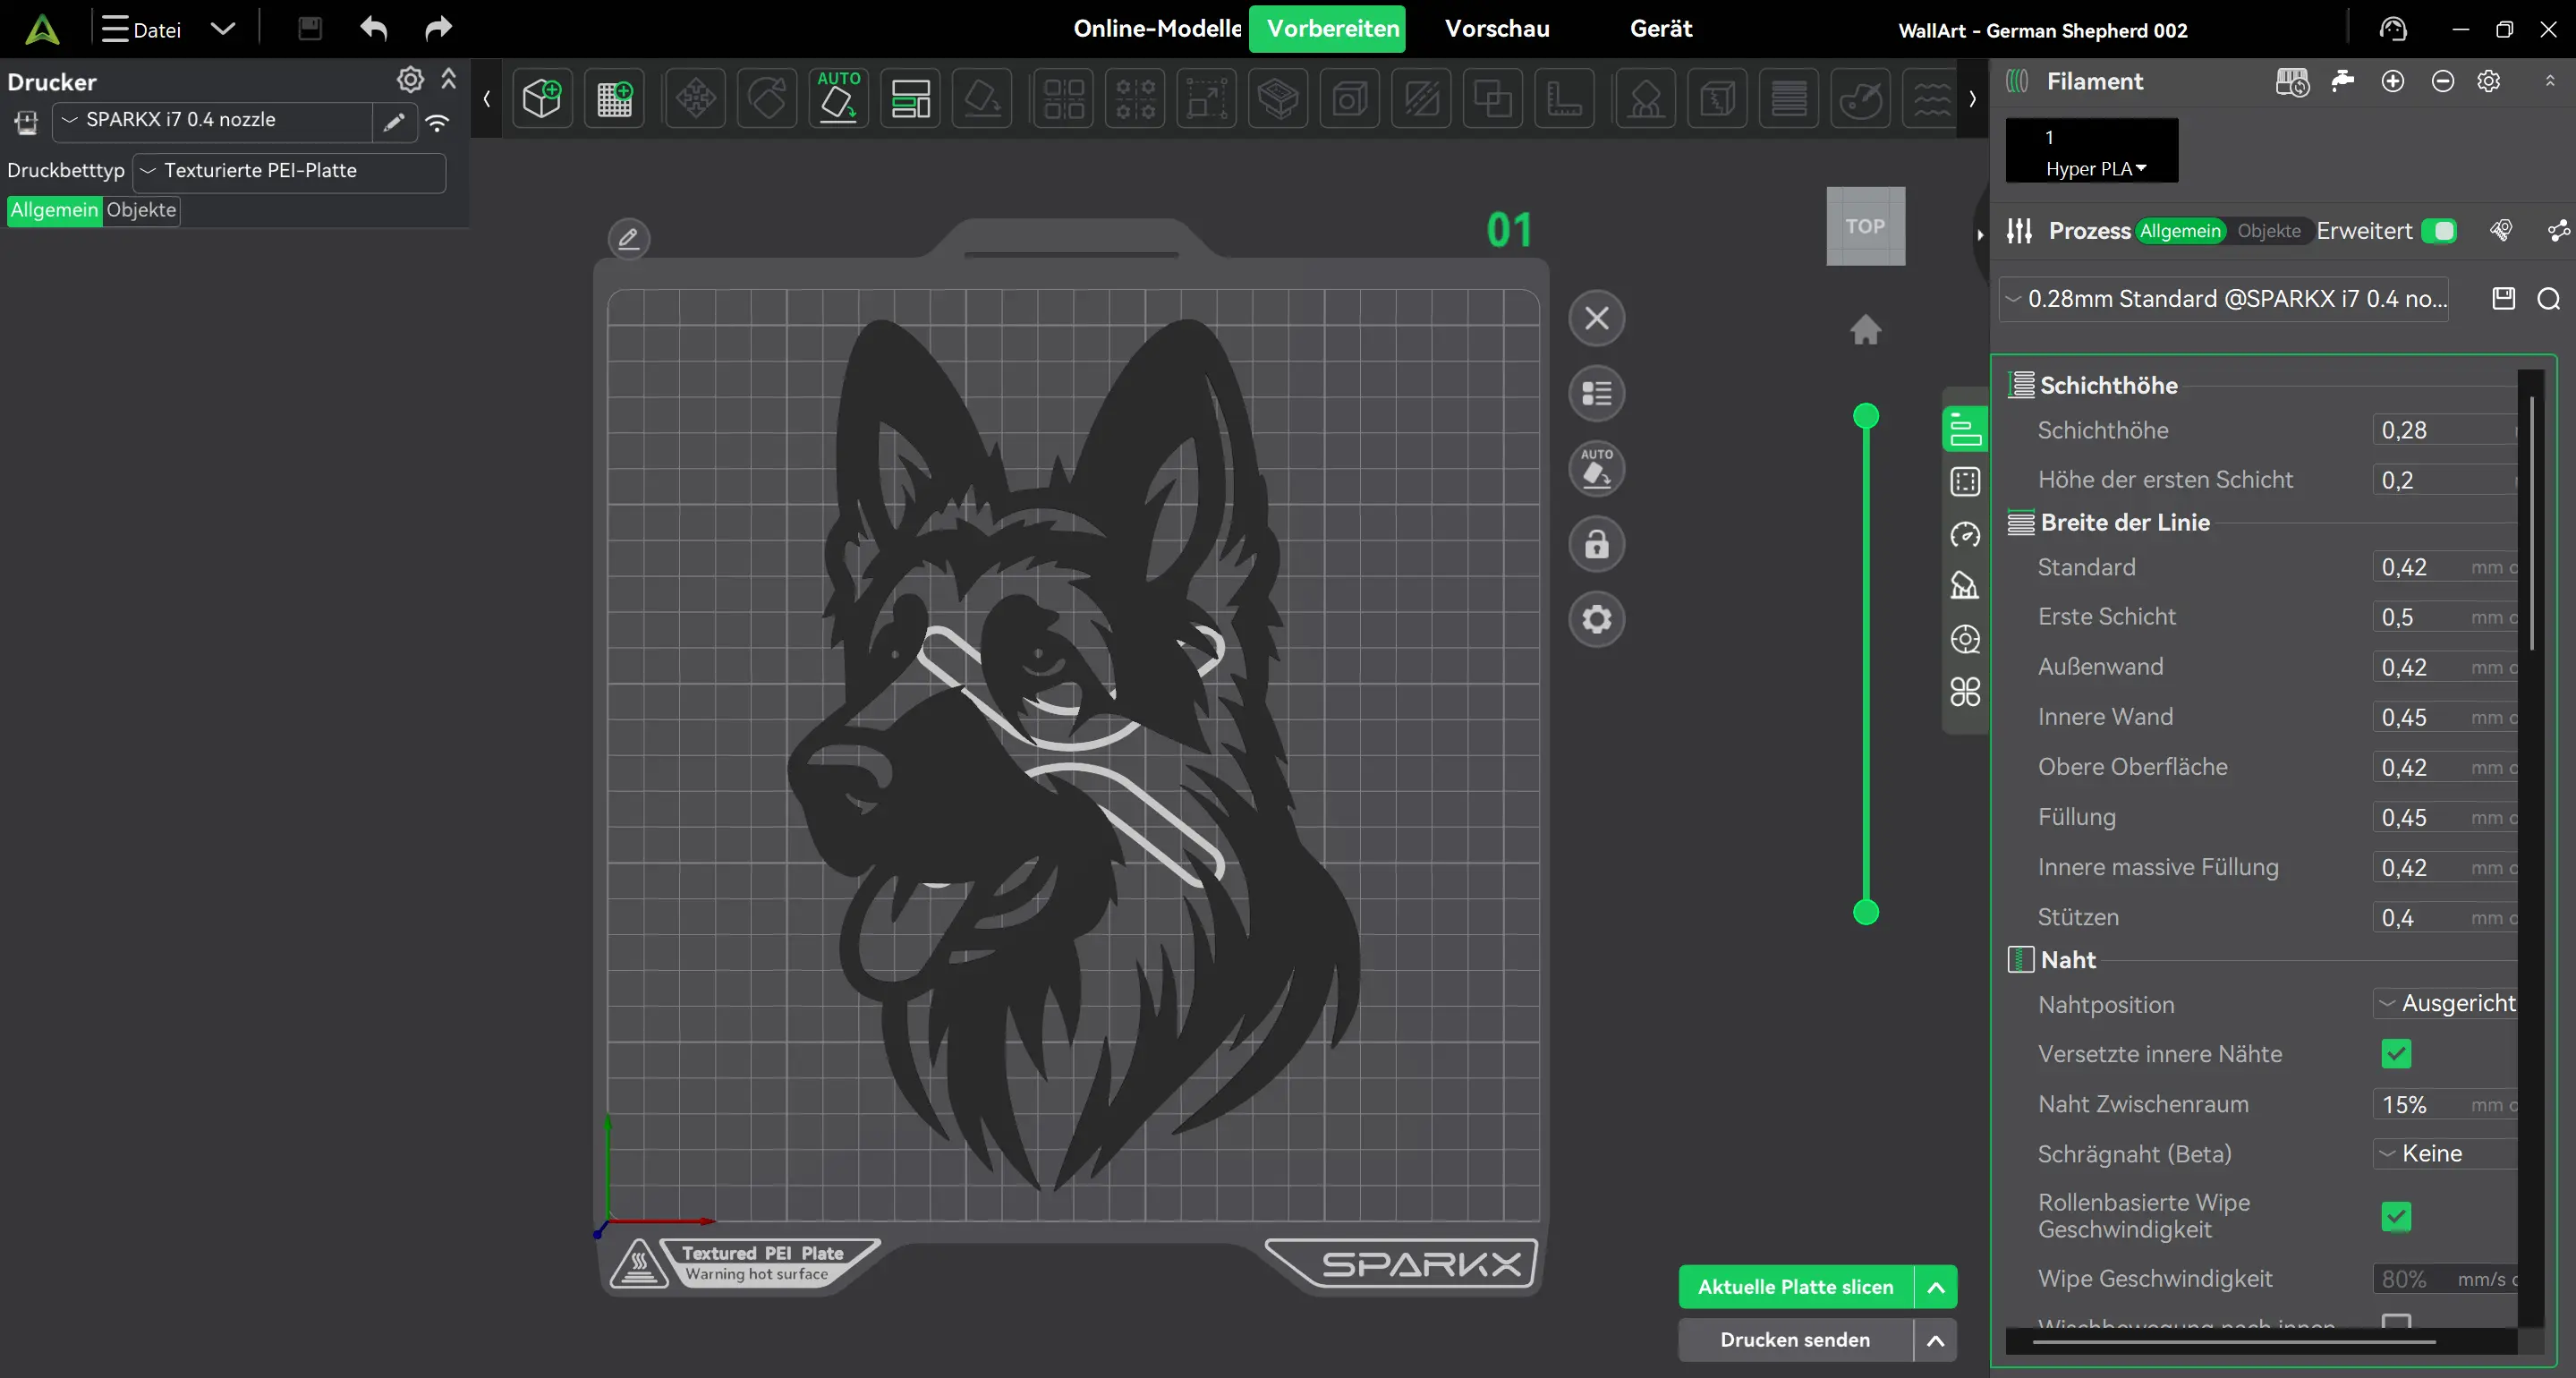Switch to the Vorbereiten tab
Viewport: 2576px width, 1378px height.
click(1327, 29)
